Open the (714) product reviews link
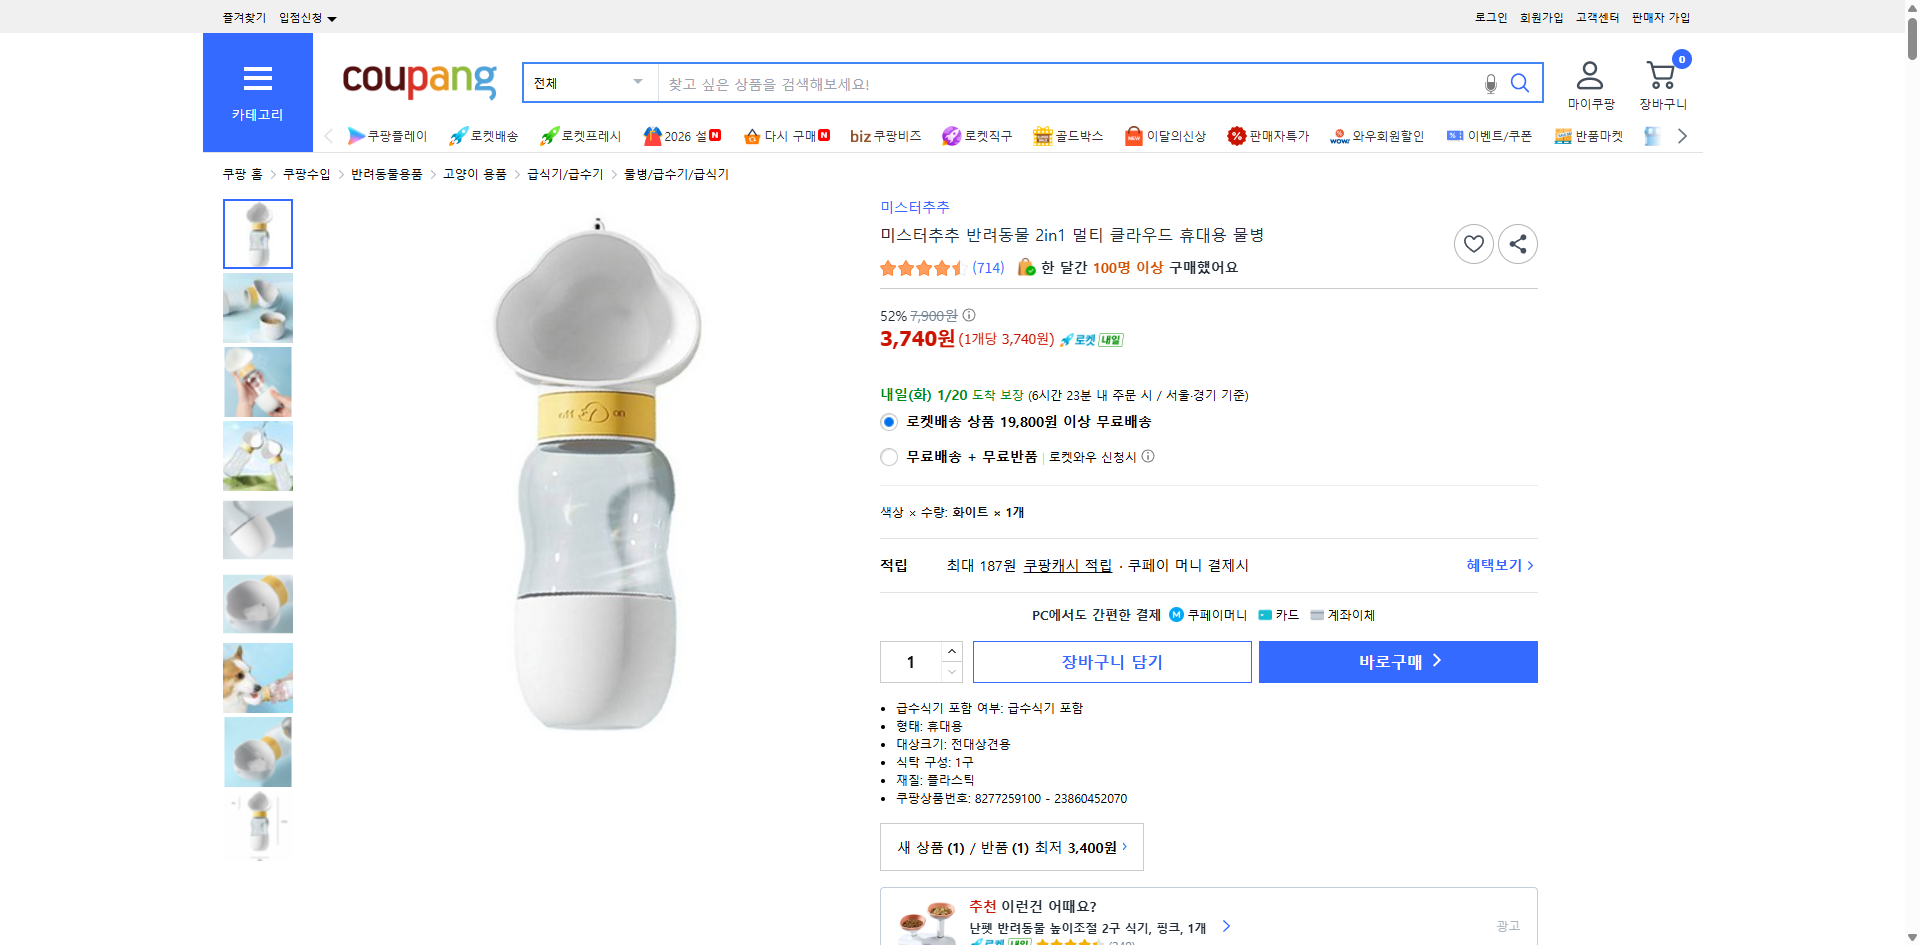The image size is (1920, 945). 988,267
